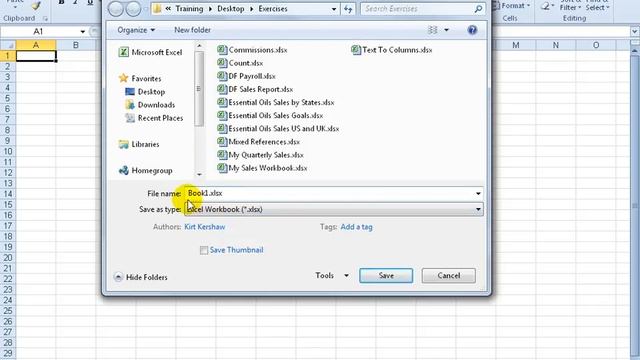Click the Commissions.xlsx Excel file icon
This screenshot has height=360, width=640.
click(x=222, y=50)
